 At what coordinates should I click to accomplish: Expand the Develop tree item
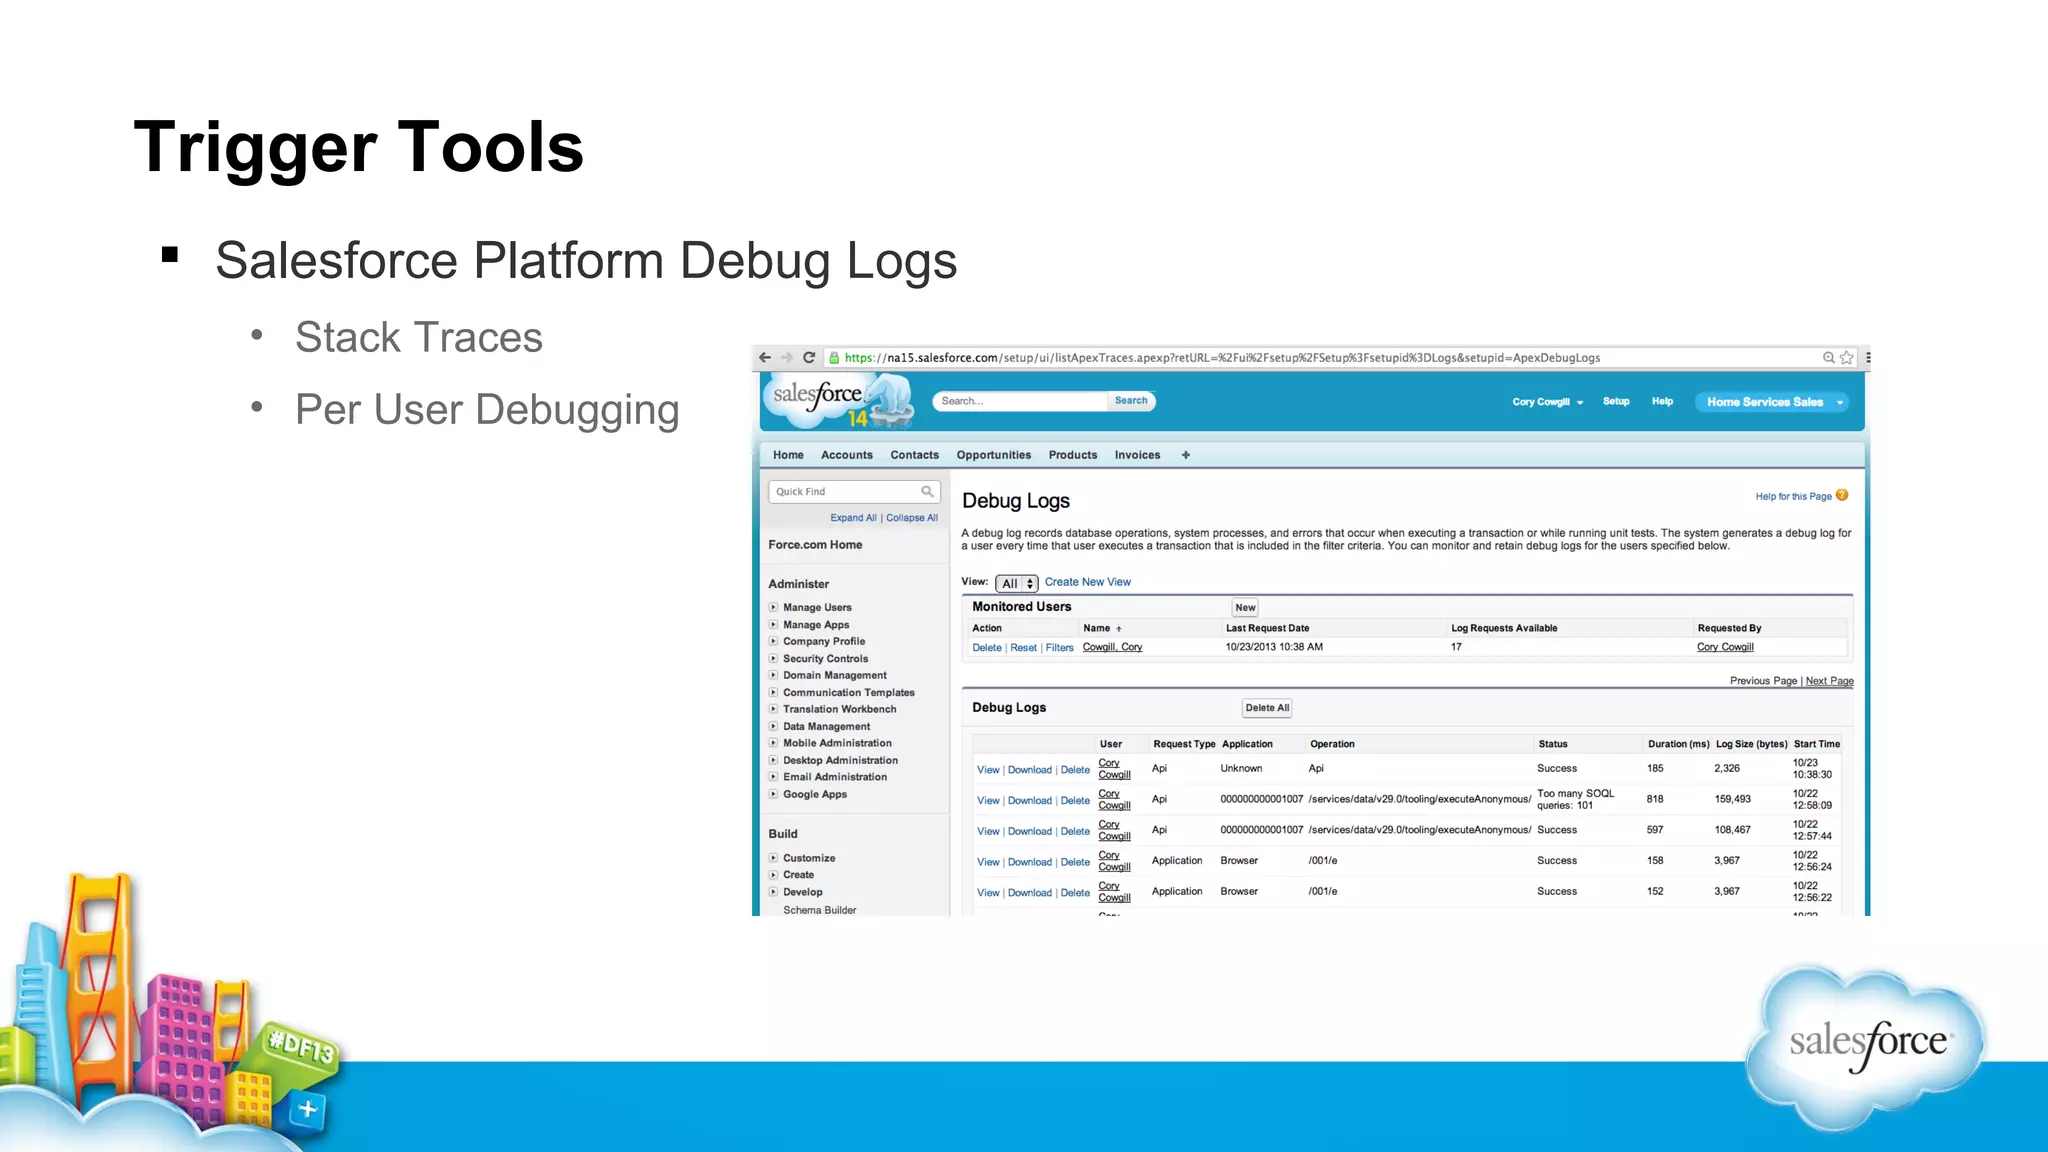773,892
